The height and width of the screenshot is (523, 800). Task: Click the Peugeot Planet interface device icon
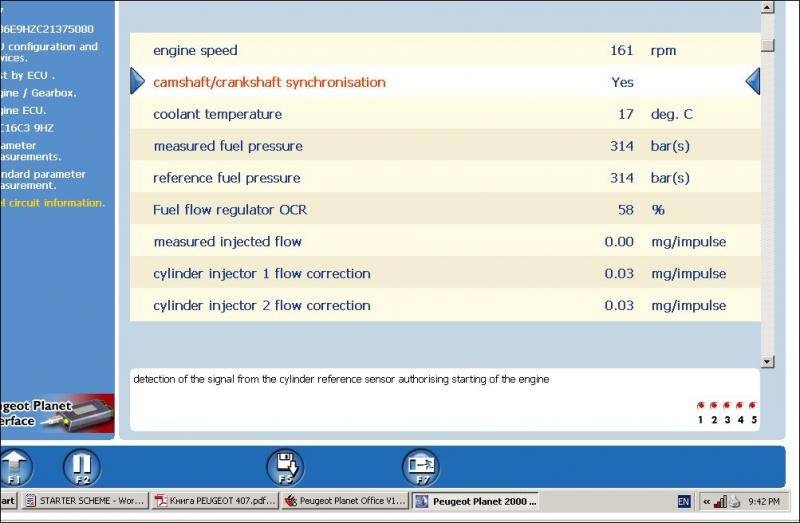pyautogui.click(x=57, y=413)
